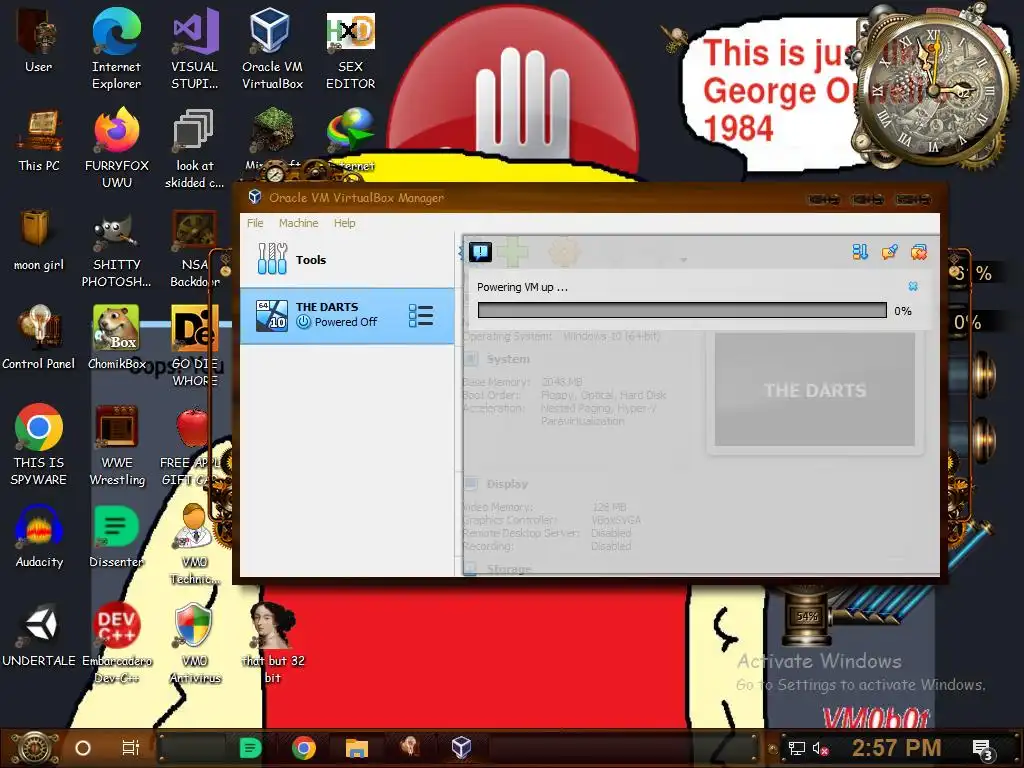Open the Help menu in VirtualBox
This screenshot has height=768, width=1024.
[344, 223]
